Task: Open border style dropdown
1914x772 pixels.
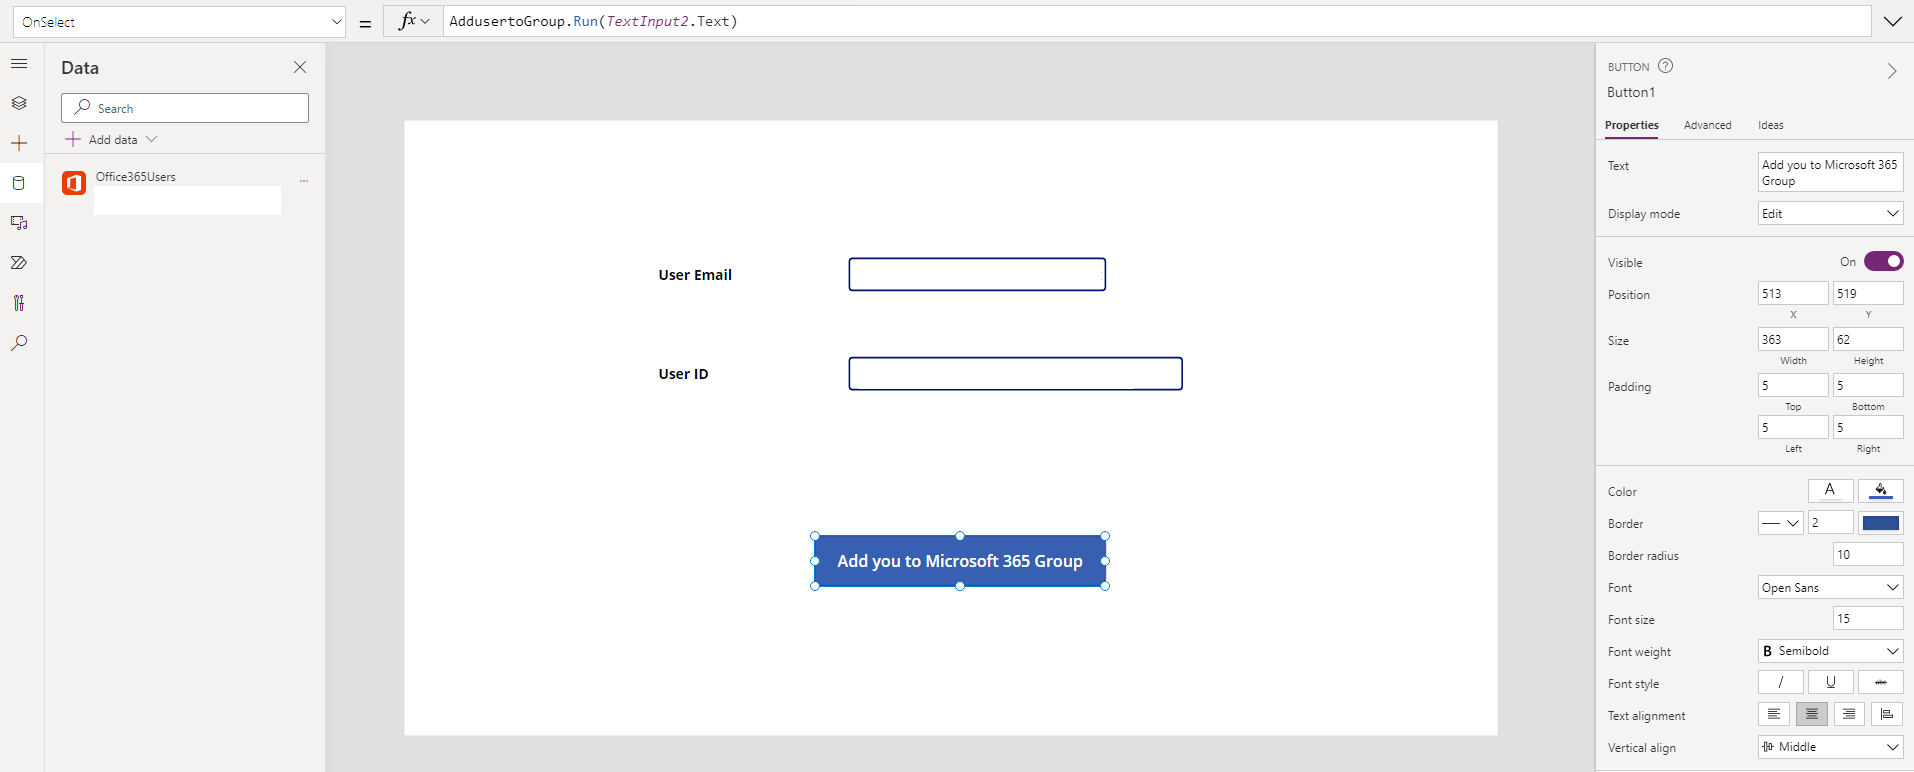Action: point(1781,523)
